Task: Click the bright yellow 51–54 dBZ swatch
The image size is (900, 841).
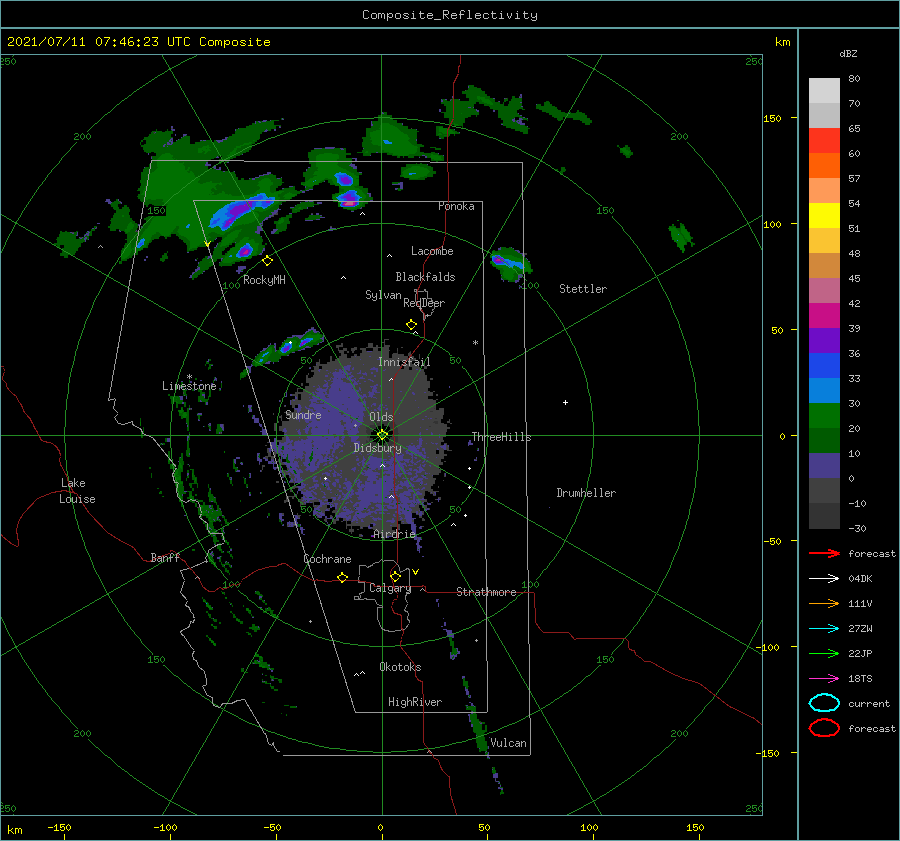Action: tap(824, 216)
